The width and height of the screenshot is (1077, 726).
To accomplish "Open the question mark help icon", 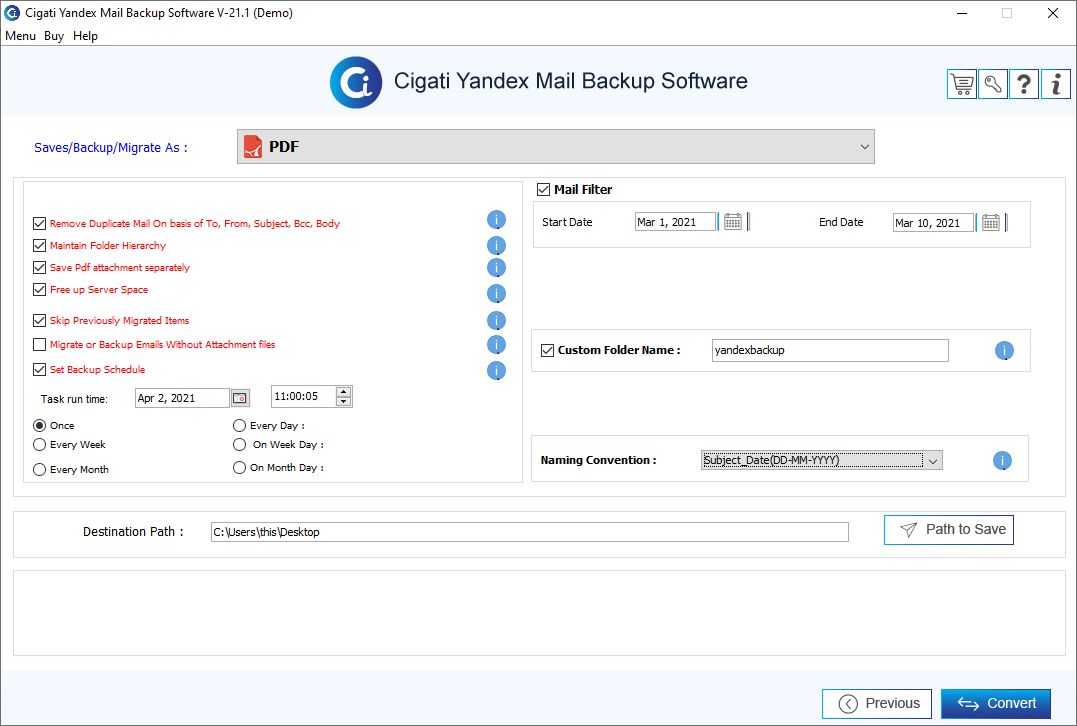I will tap(1024, 84).
